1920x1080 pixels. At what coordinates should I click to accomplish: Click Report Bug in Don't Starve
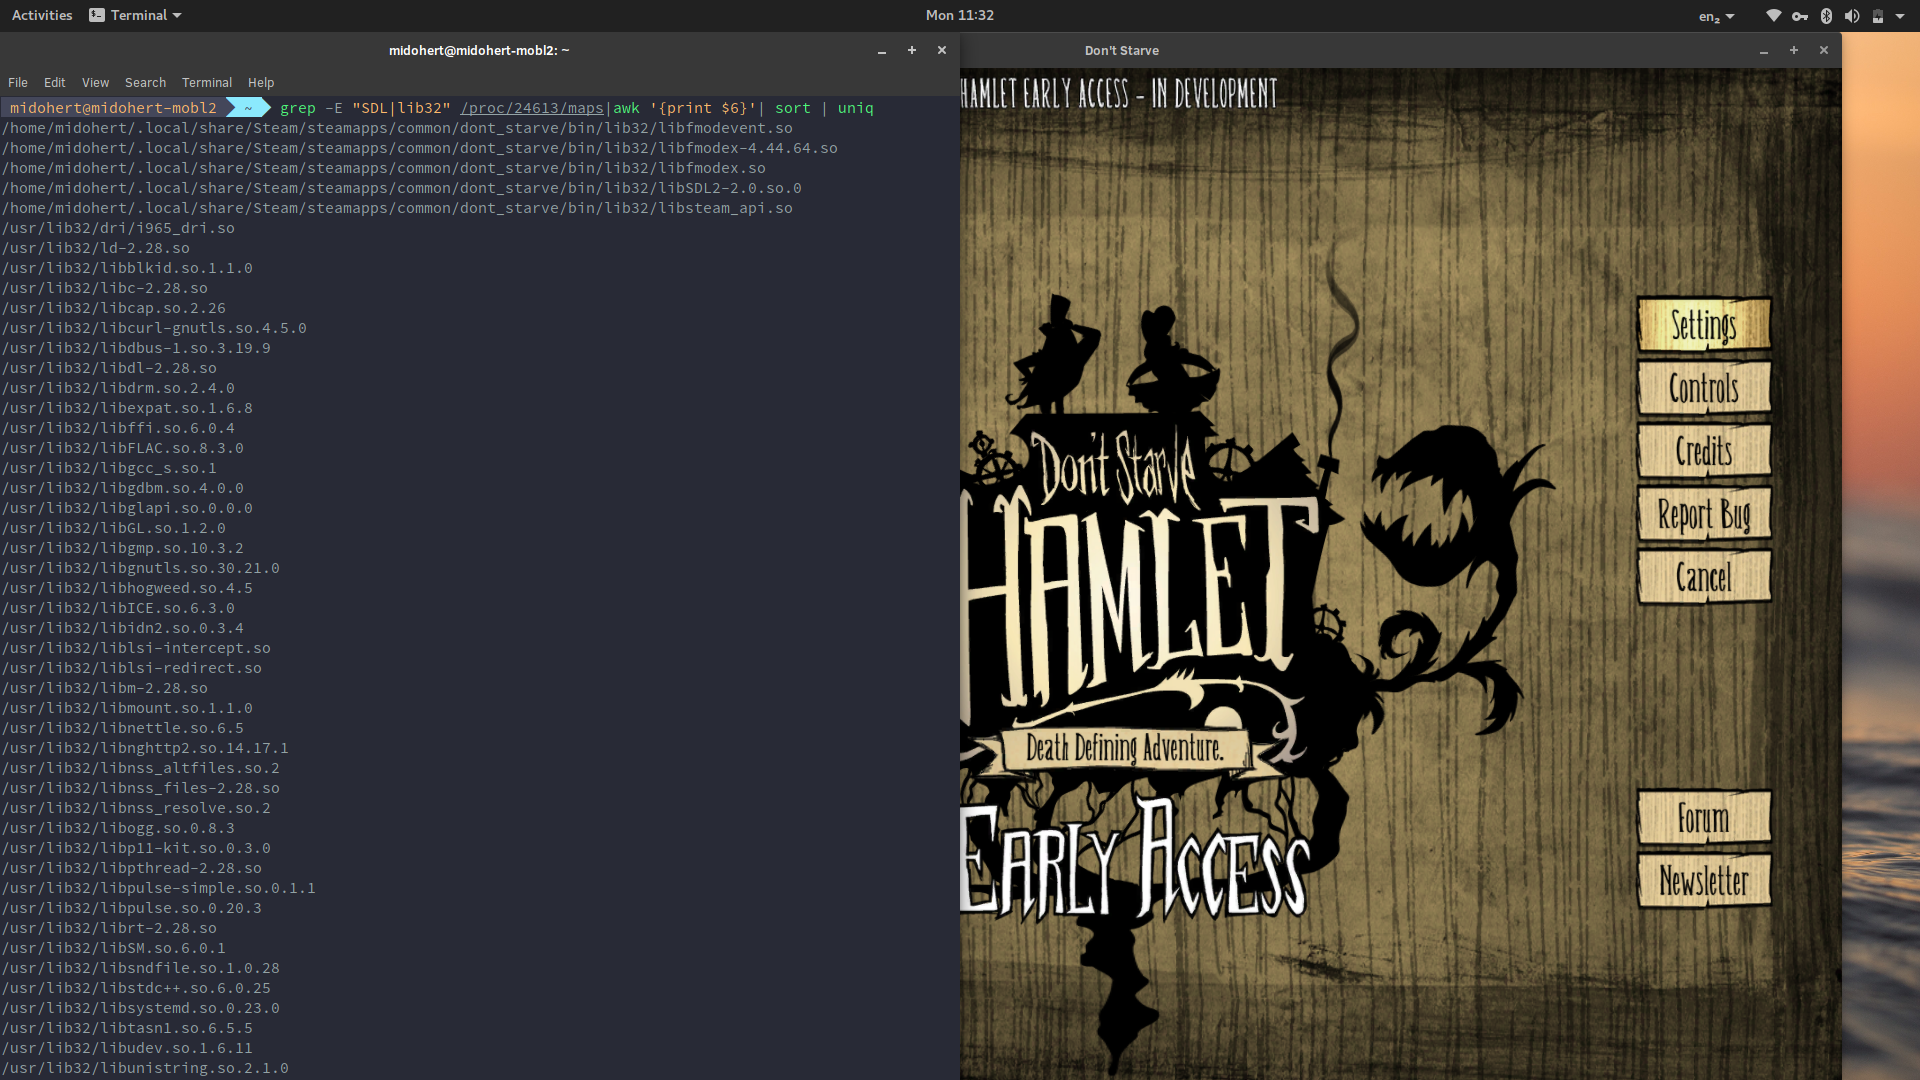[x=1704, y=514]
